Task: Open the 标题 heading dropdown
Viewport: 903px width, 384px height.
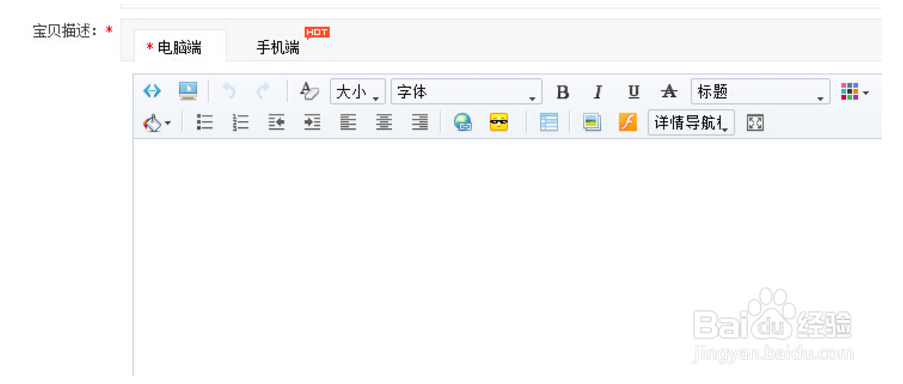Action: pos(761,92)
